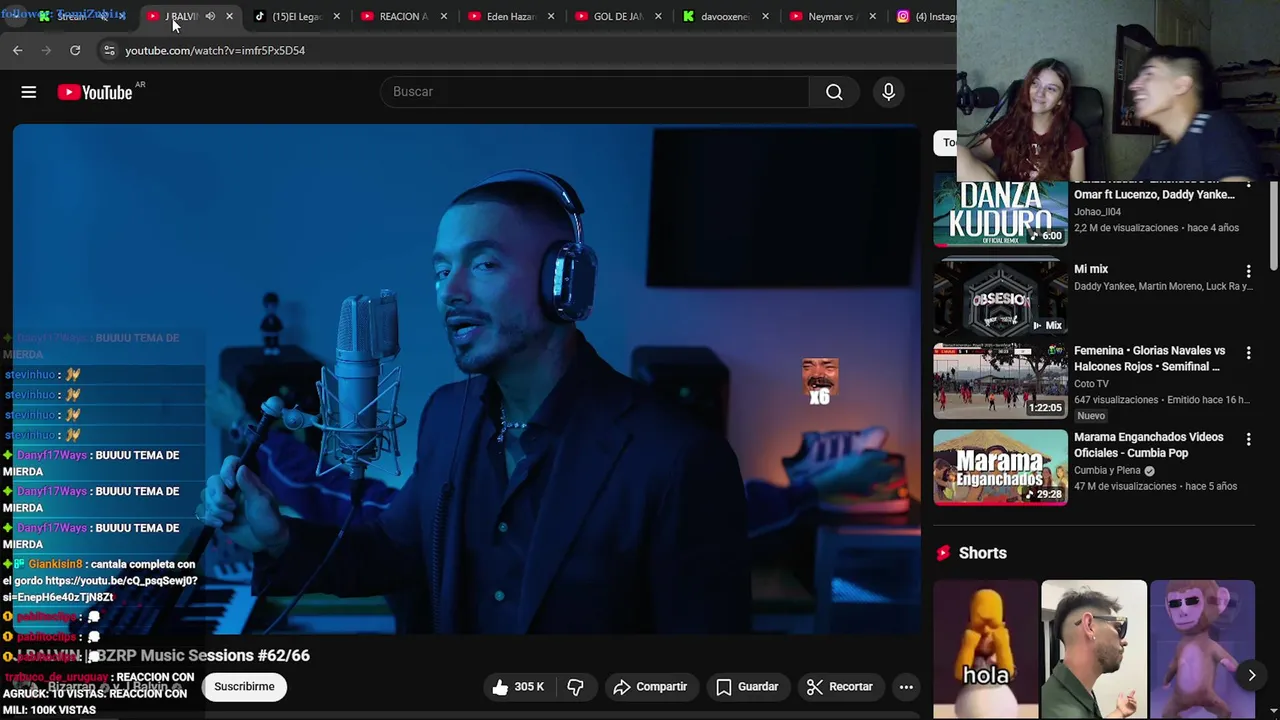Click the Recortar clip button
The image size is (1280, 720).
click(x=840, y=687)
